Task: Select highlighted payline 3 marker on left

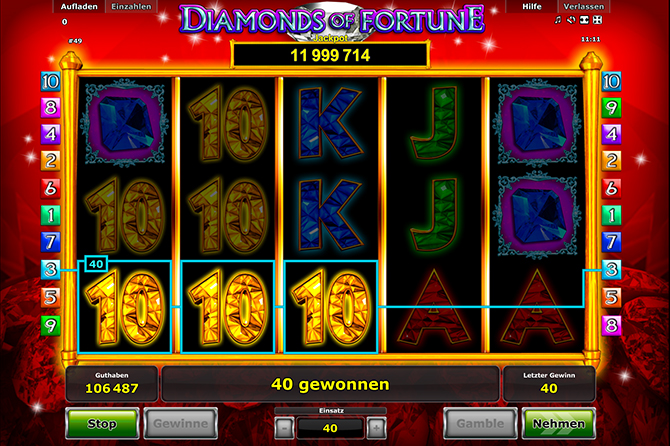Action: pos(50,270)
